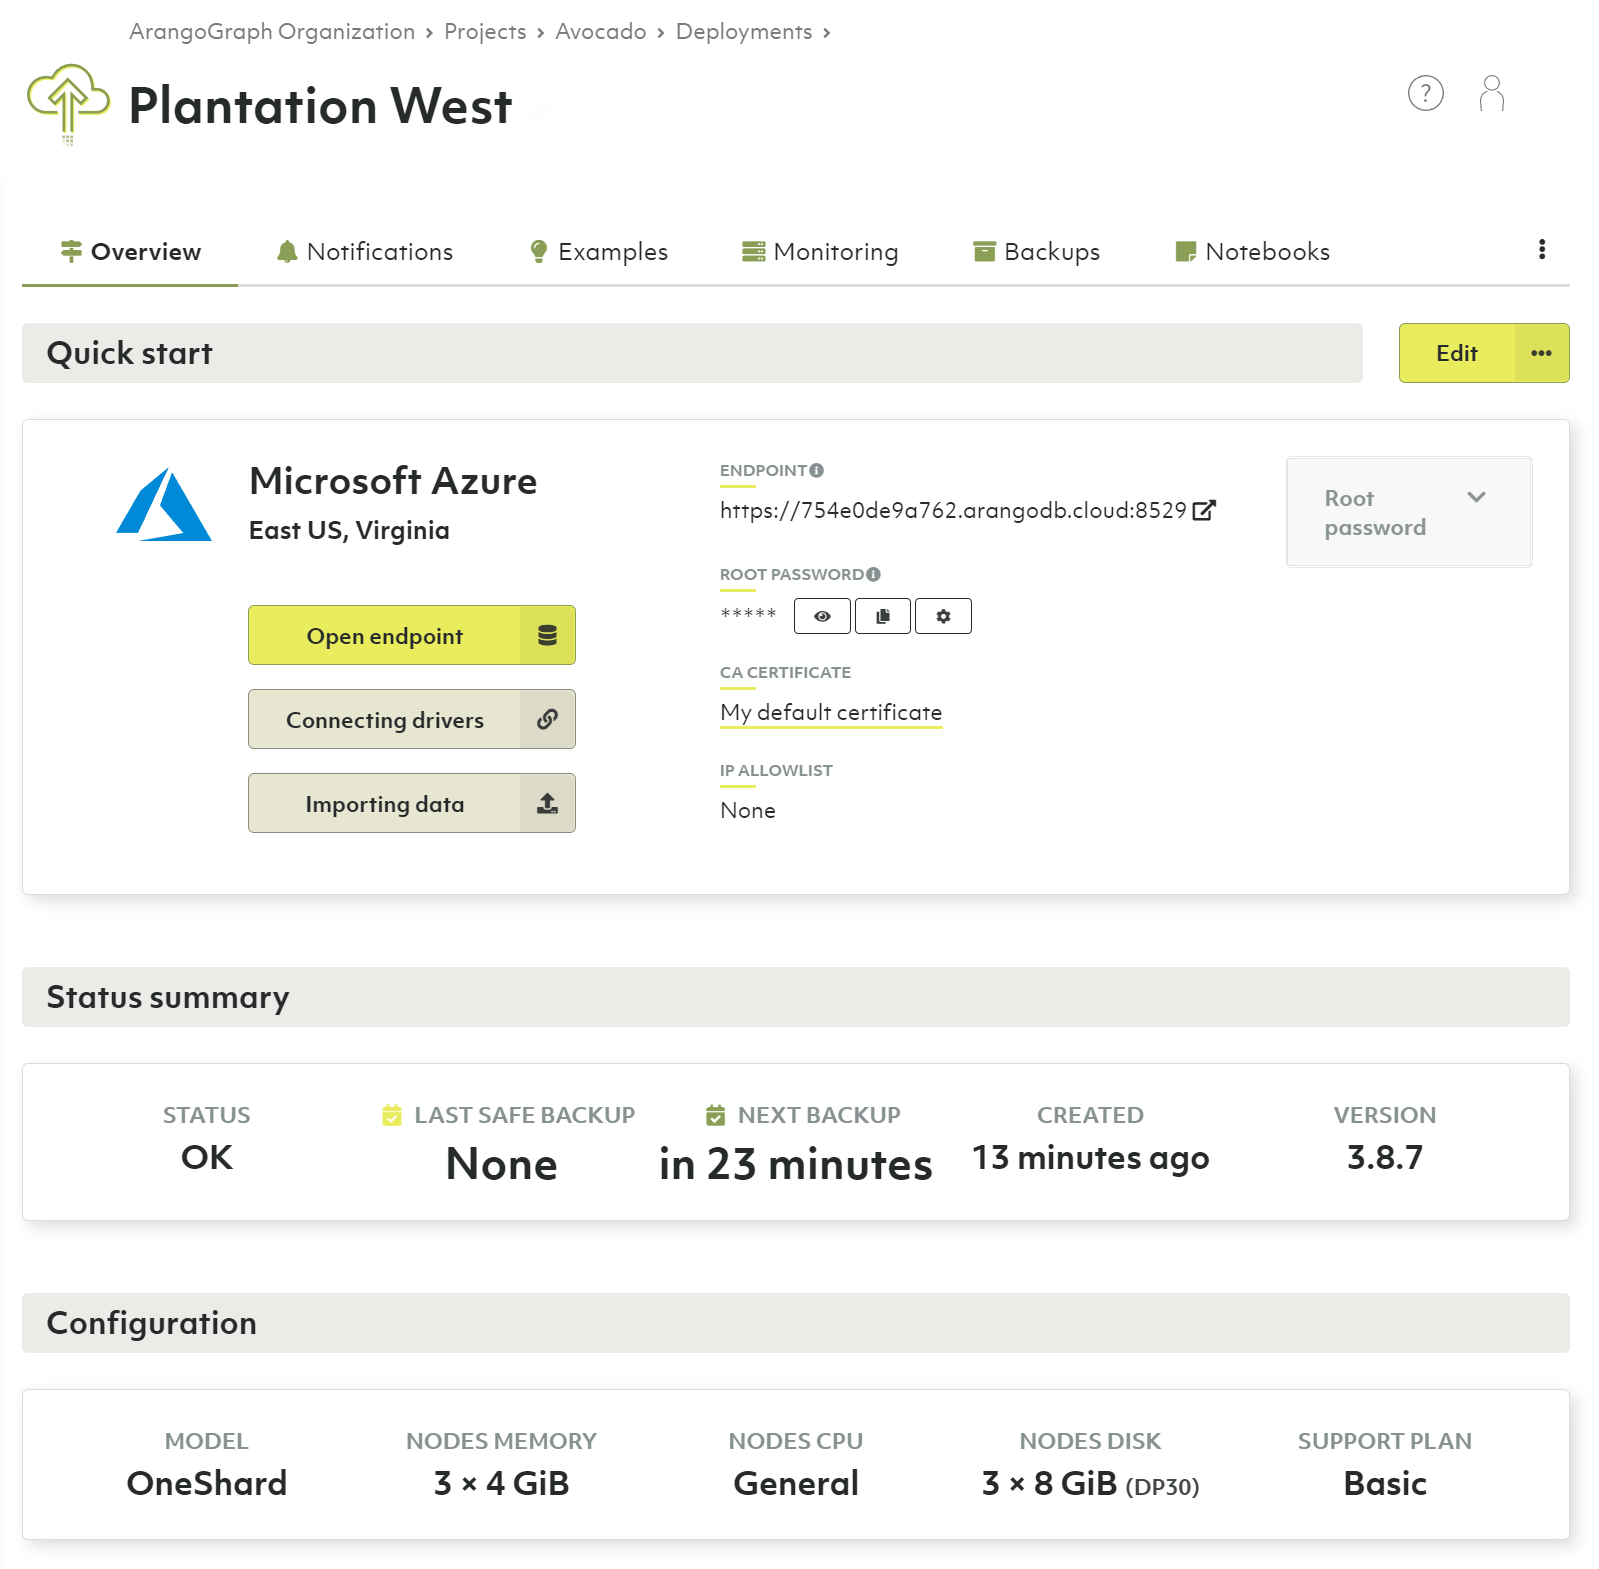Screen dimensions: 1599x1569
Task: Click the Edit button
Action: [x=1457, y=353]
